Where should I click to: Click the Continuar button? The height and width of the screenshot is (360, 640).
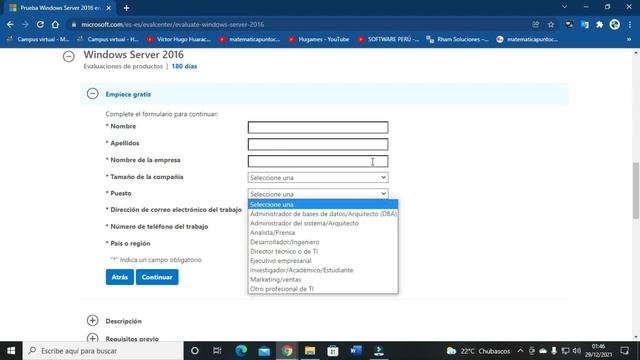coord(157,277)
